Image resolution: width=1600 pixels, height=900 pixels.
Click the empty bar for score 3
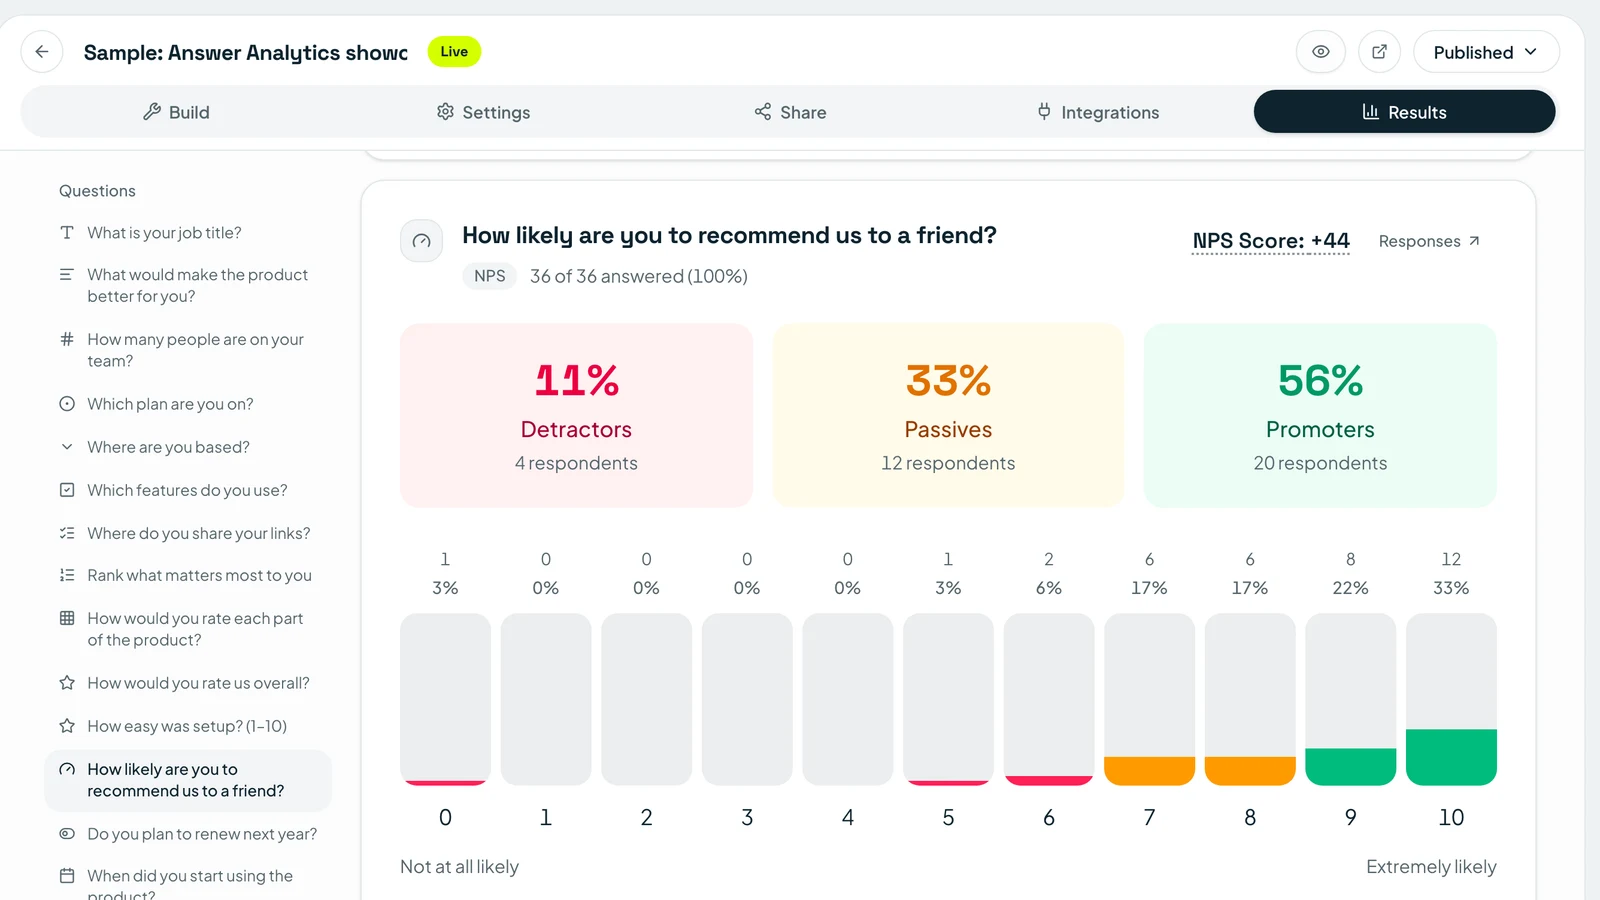[x=747, y=699]
